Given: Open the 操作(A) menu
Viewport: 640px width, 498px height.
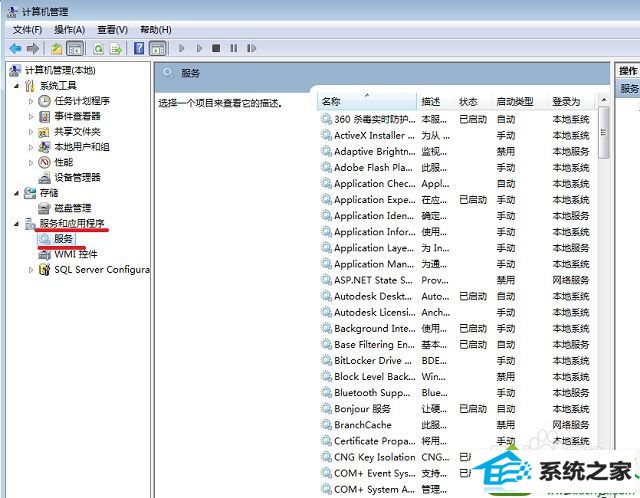Looking at the screenshot, I should (x=69, y=30).
